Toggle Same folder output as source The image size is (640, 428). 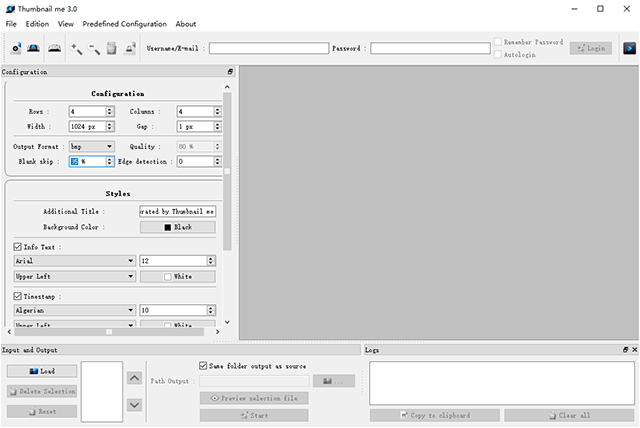click(x=204, y=366)
